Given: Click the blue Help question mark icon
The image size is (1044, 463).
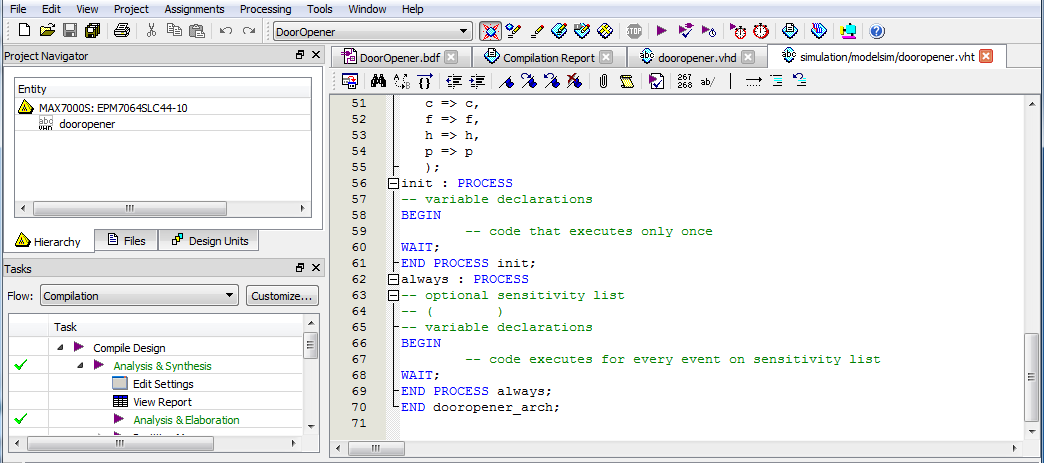Looking at the screenshot, I should point(877,31).
